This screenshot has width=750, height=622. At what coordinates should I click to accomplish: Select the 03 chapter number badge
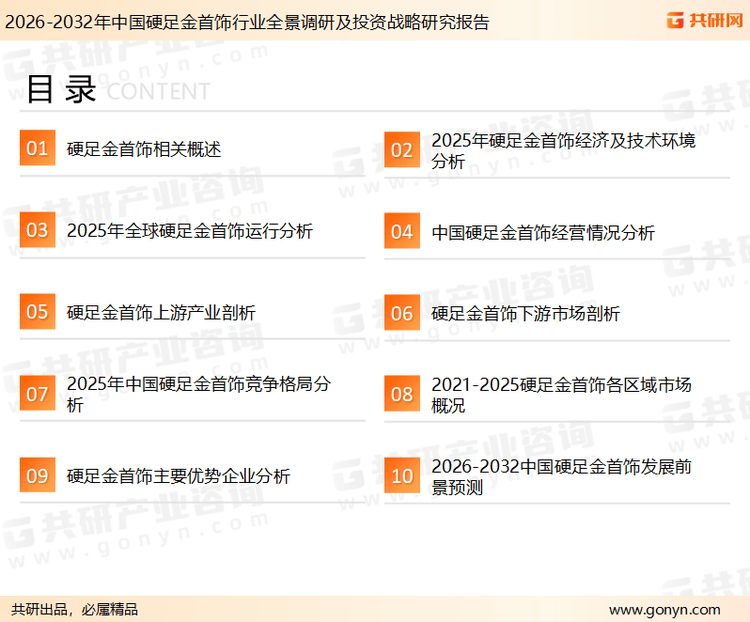(37, 231)
